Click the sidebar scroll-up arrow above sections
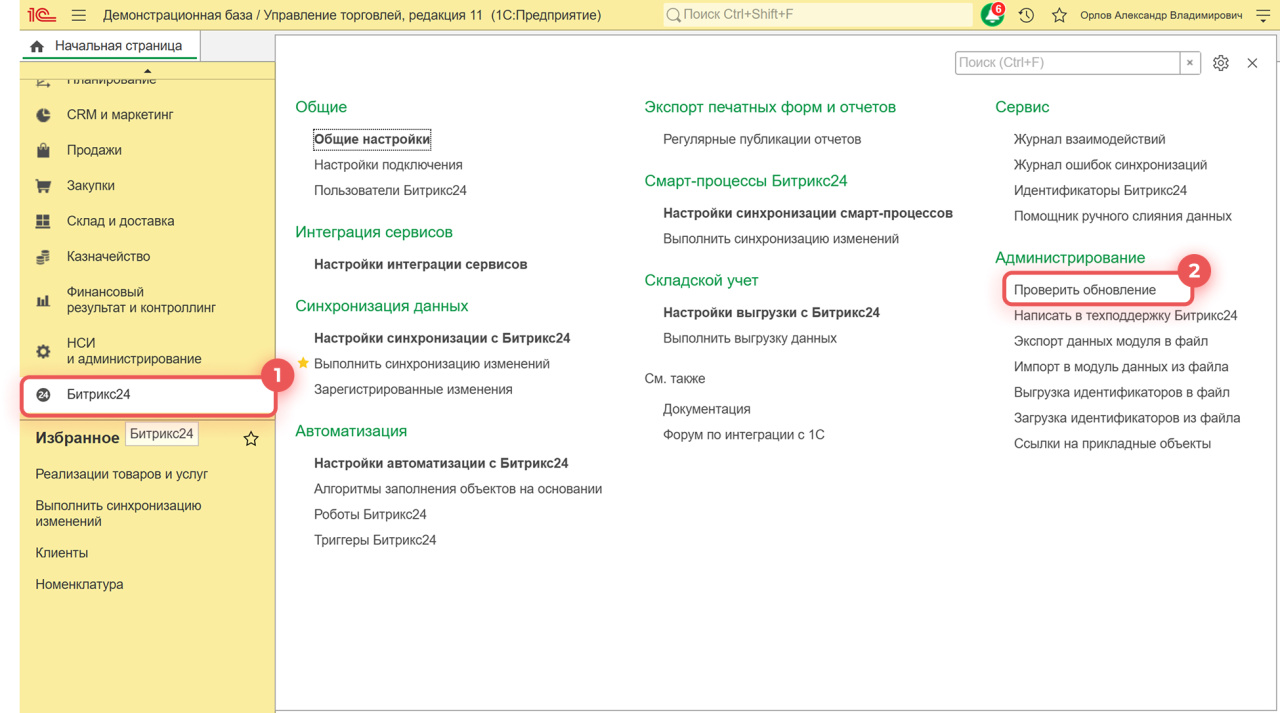Viewport: 1280px width, 713px height. coord(147,71)
